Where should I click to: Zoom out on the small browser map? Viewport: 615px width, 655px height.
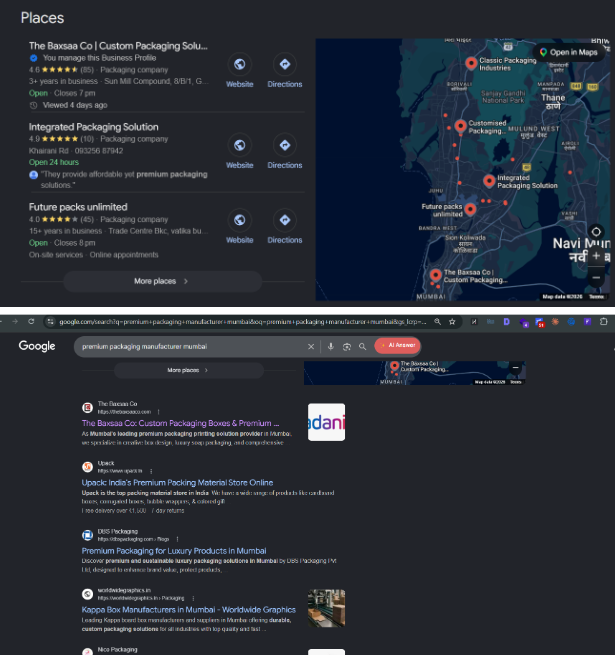516,368
